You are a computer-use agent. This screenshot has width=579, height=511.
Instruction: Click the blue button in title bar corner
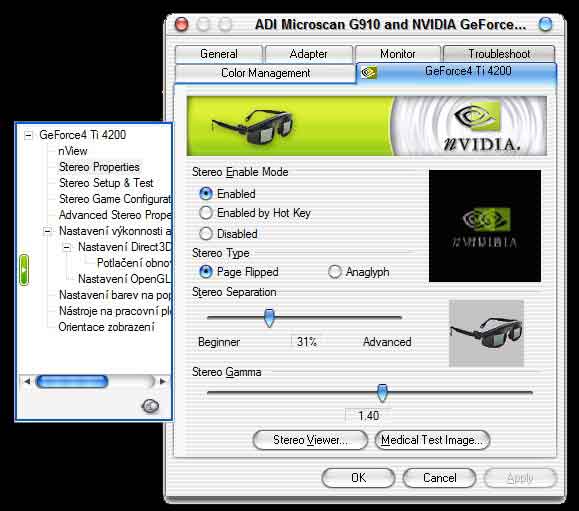[545, 25]
